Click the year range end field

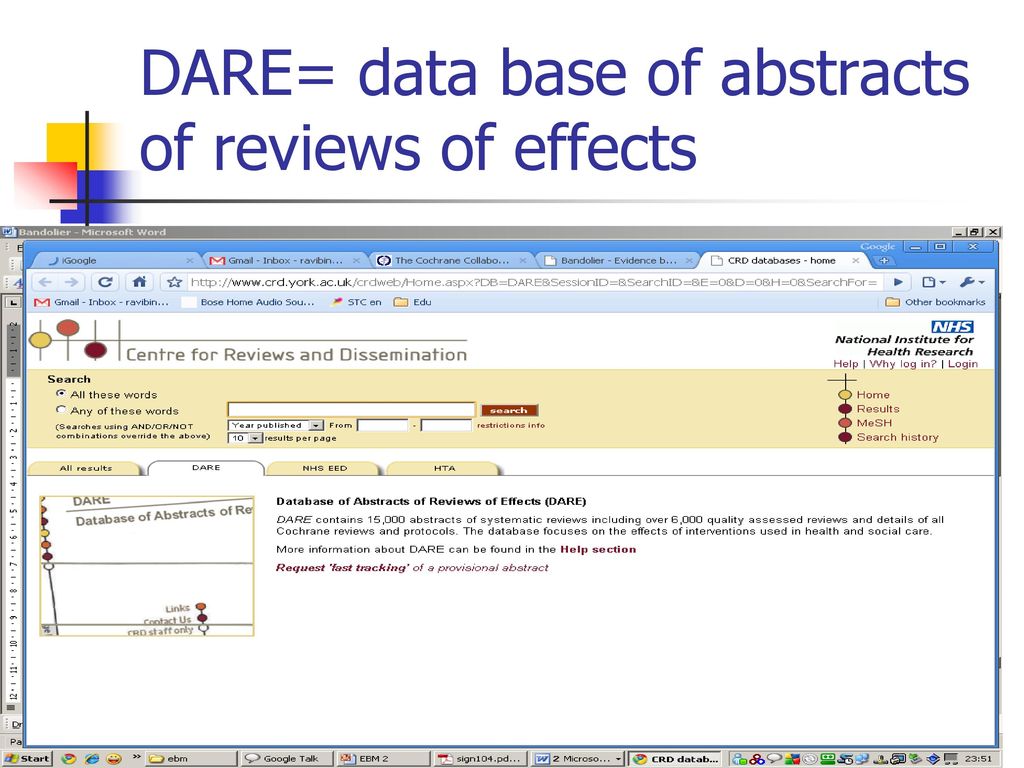tap(446, 425)
